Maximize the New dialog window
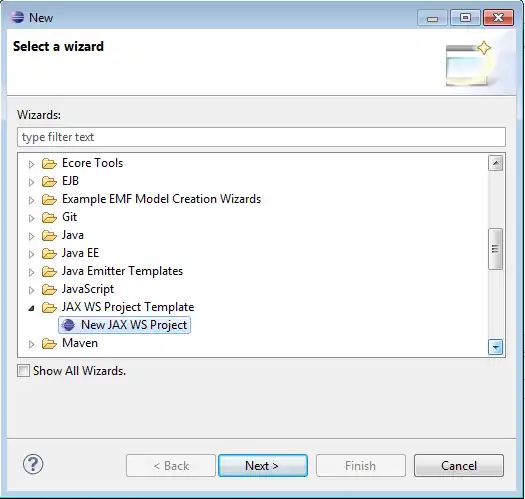This screenshot has width=525, height=499. coord(465,17)
